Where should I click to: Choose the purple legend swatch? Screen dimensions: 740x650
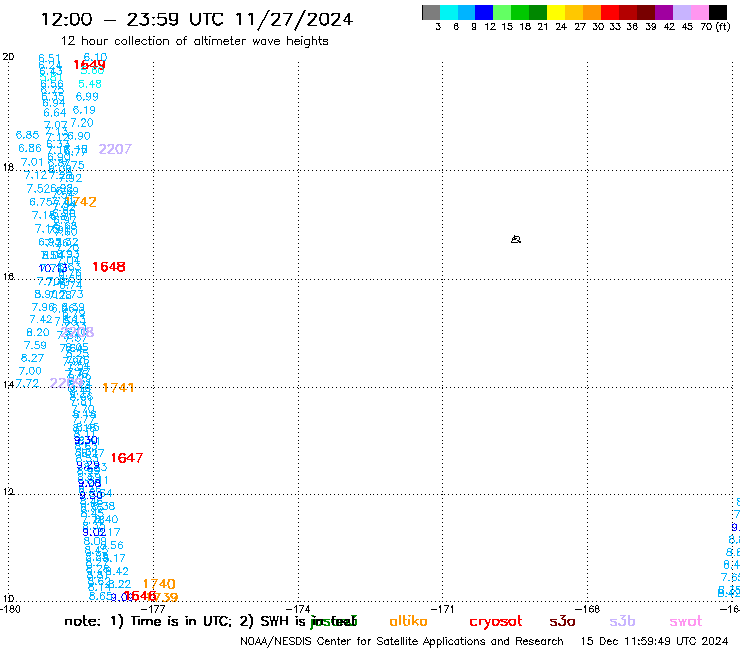pyautogui.click(x=664, y=12)
